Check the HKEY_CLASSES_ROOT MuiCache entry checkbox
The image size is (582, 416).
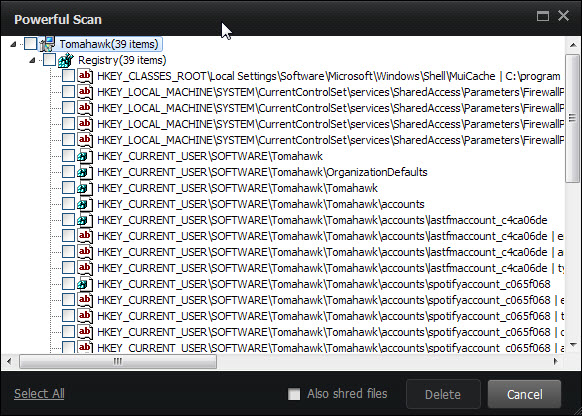pyautogui.click(x=68, y=76)
